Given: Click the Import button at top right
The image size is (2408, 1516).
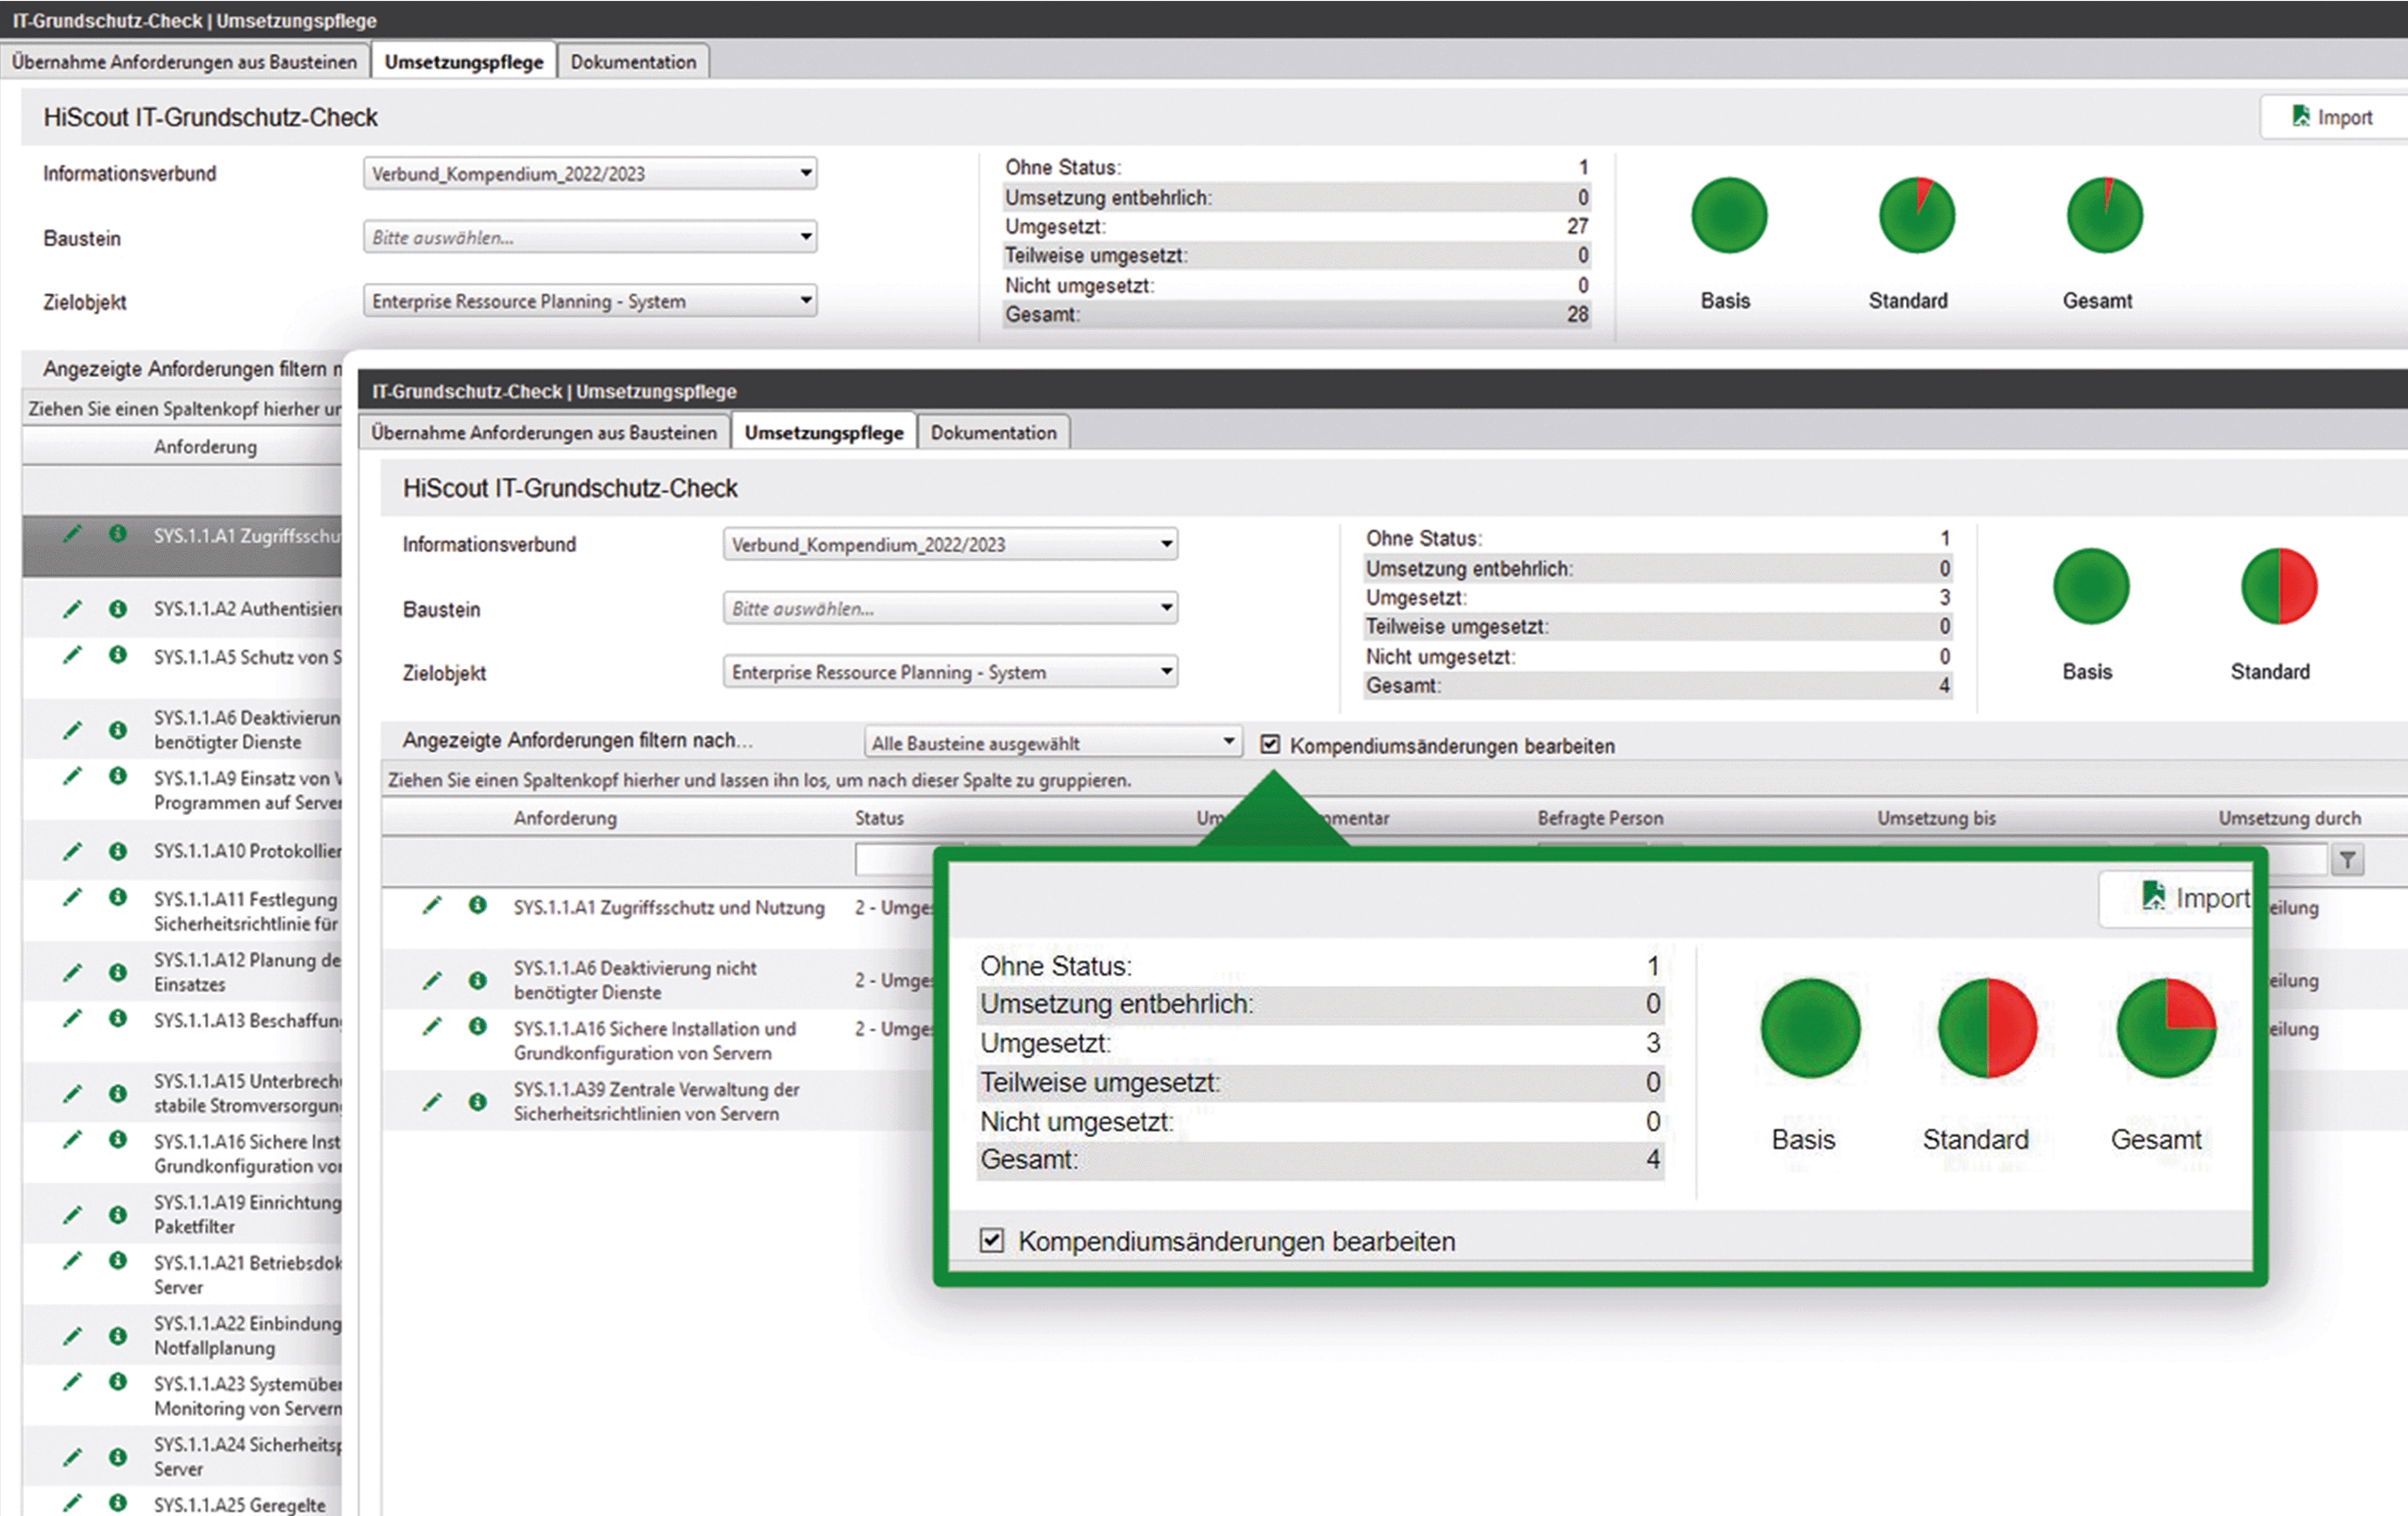Looking at the screenshot, I should [2332, 117].
